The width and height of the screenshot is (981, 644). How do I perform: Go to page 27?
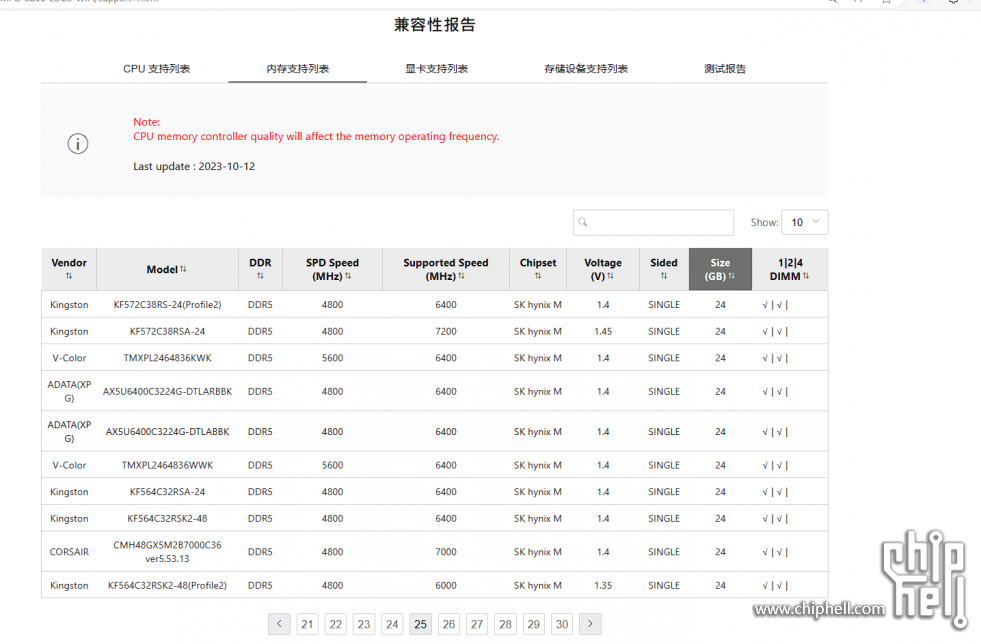pyautogui.click(x=477, y=624)
